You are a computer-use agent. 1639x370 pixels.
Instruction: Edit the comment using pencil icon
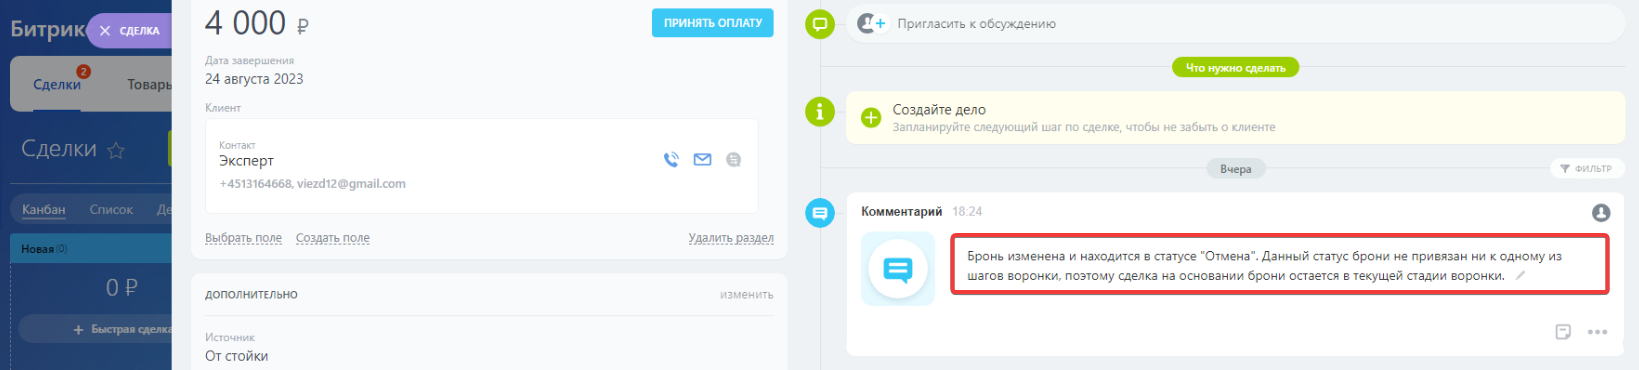click(x=1520, y=276)
